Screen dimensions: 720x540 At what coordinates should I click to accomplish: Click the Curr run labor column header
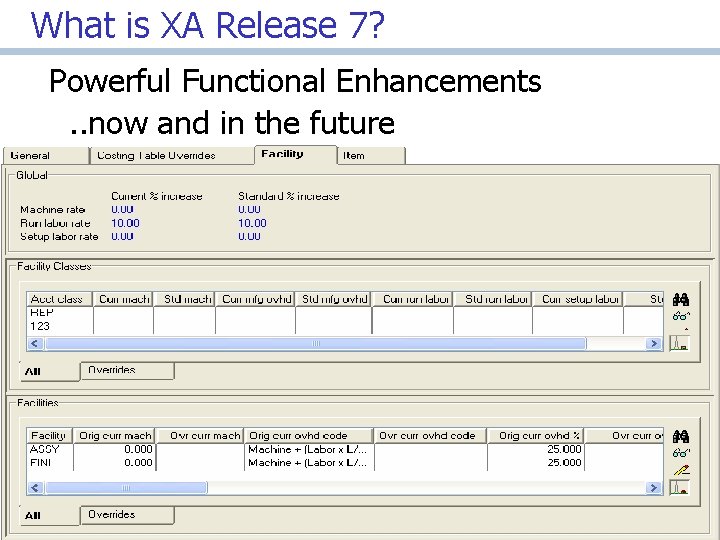point(412,299)
